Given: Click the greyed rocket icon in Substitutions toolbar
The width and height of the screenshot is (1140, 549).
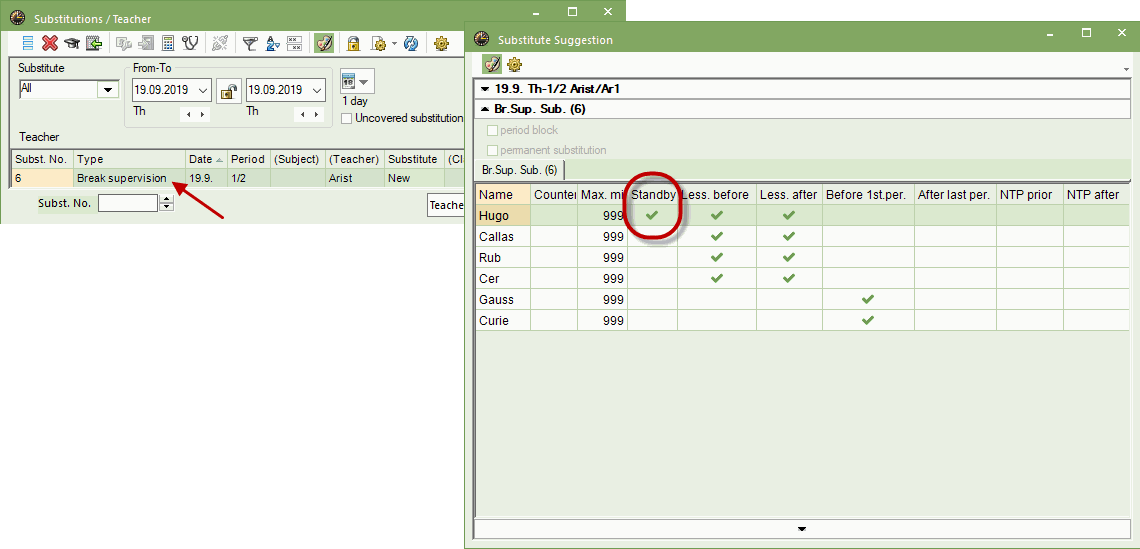Looking at the screenshot, I should pyautogui.click(x=219, y=44).
